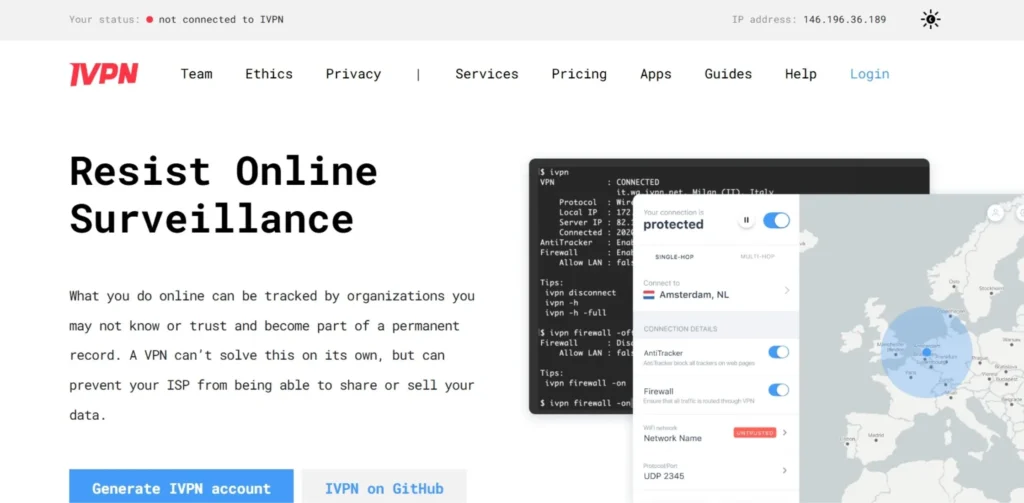Expand the UDP 2345 protocol chevron

click(x=785, y=470)
